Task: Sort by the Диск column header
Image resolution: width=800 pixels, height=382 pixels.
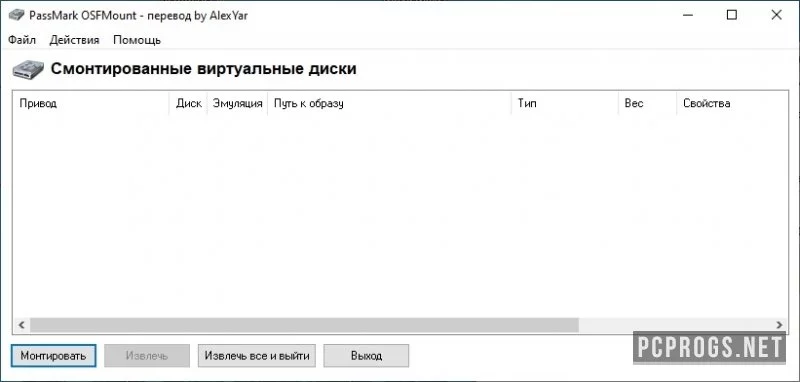Action: (x=188, y=104)
